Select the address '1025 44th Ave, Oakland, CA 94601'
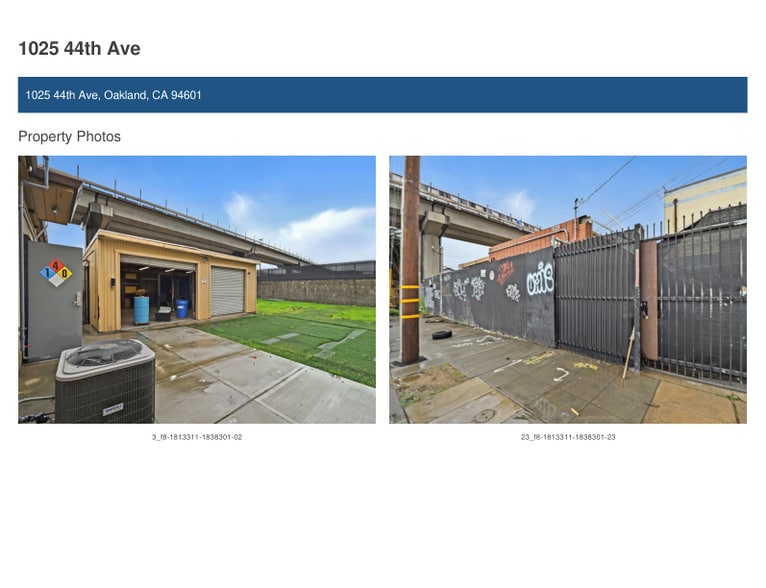Screen dimensions: 766x588 point(113,95)
